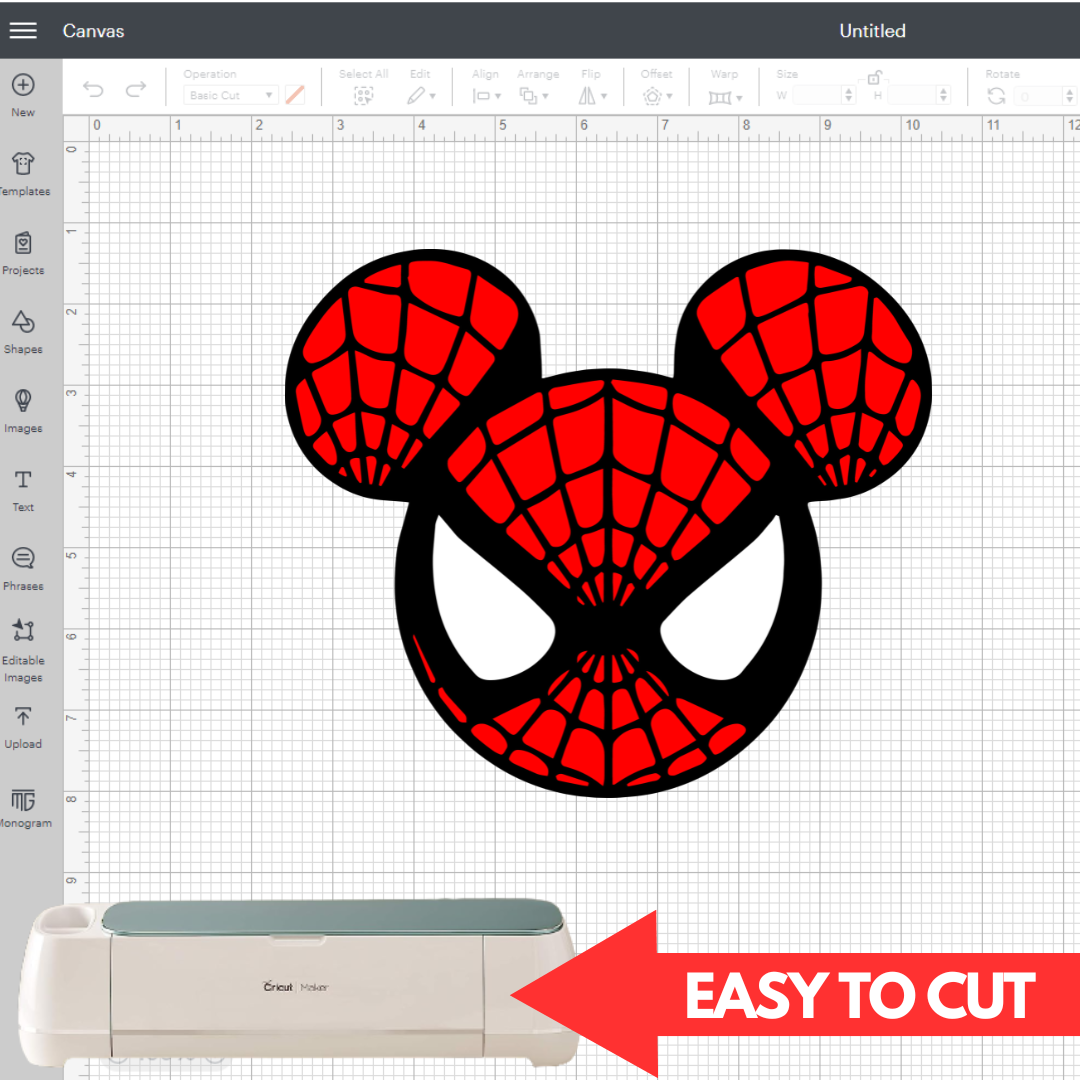Click the Operation color swatch
The image size is (1080, 1080).
295,95
